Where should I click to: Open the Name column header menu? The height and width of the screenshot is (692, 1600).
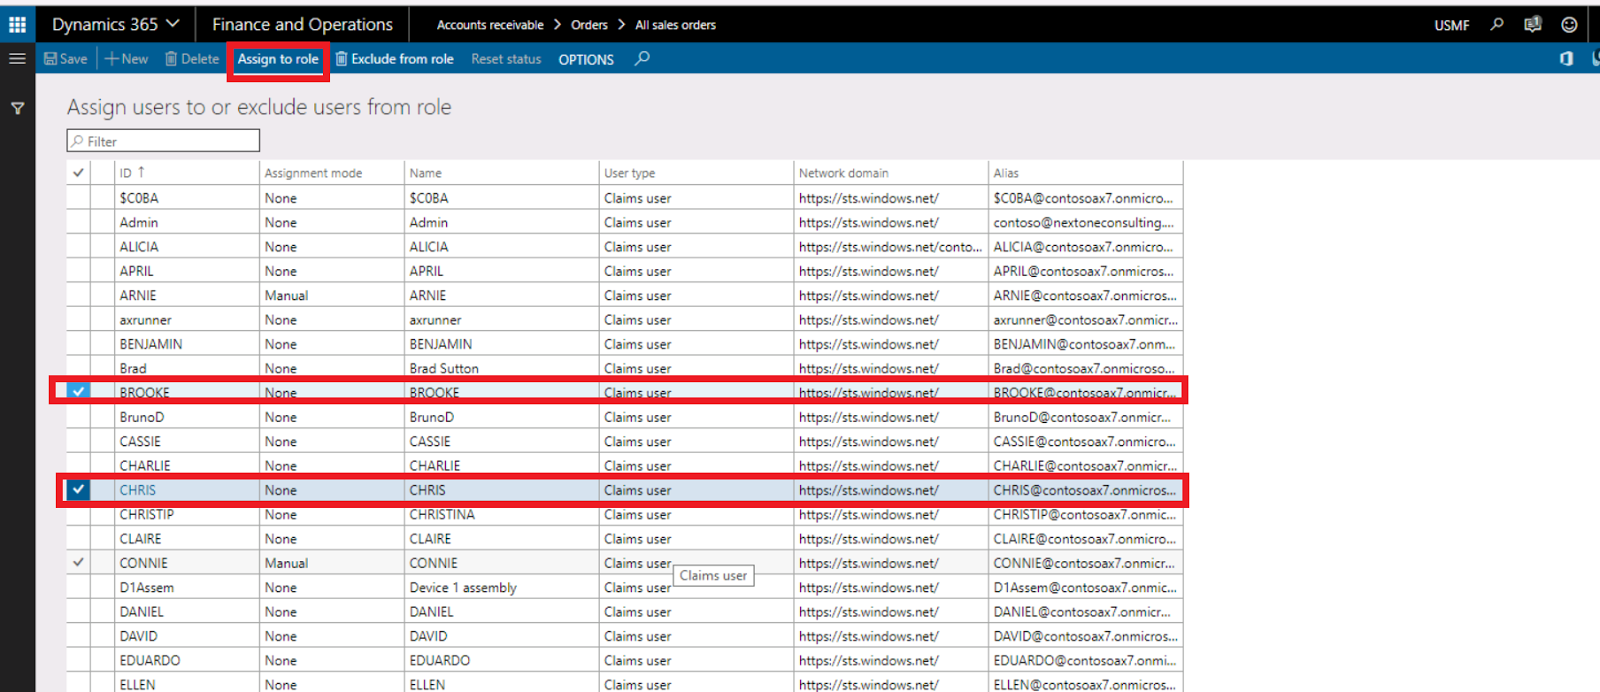tap(501, 173)
